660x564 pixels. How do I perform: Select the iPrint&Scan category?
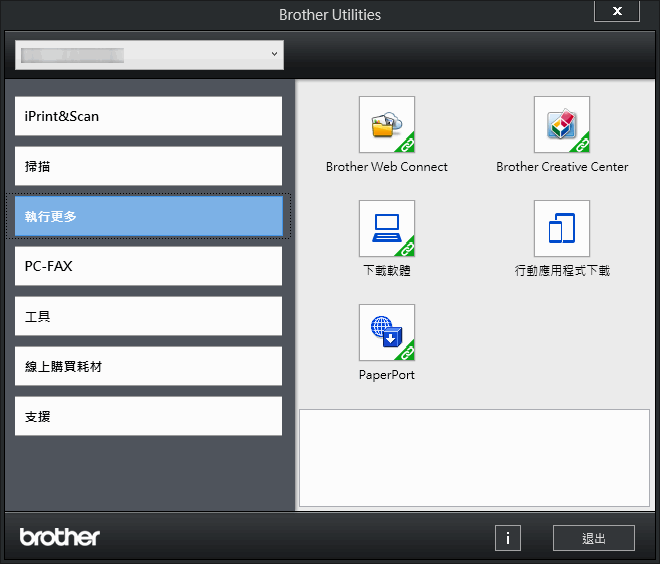point(148,116)
